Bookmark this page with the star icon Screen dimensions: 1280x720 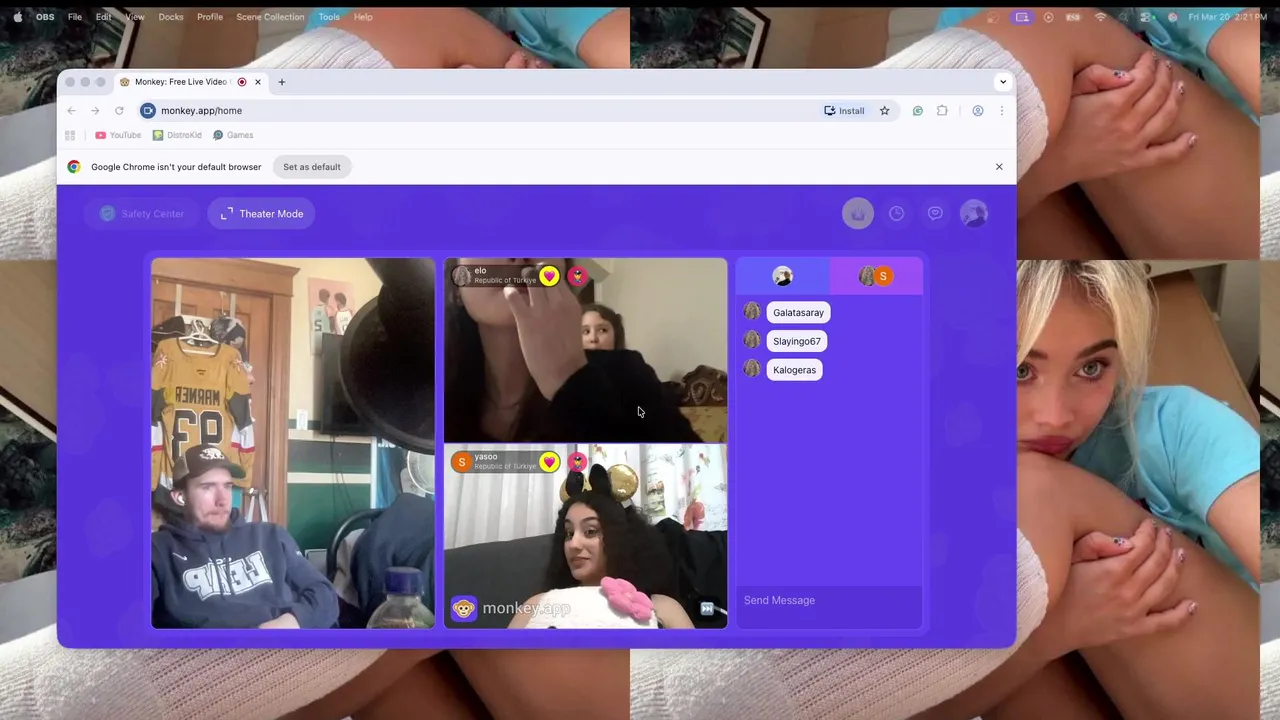884,111
